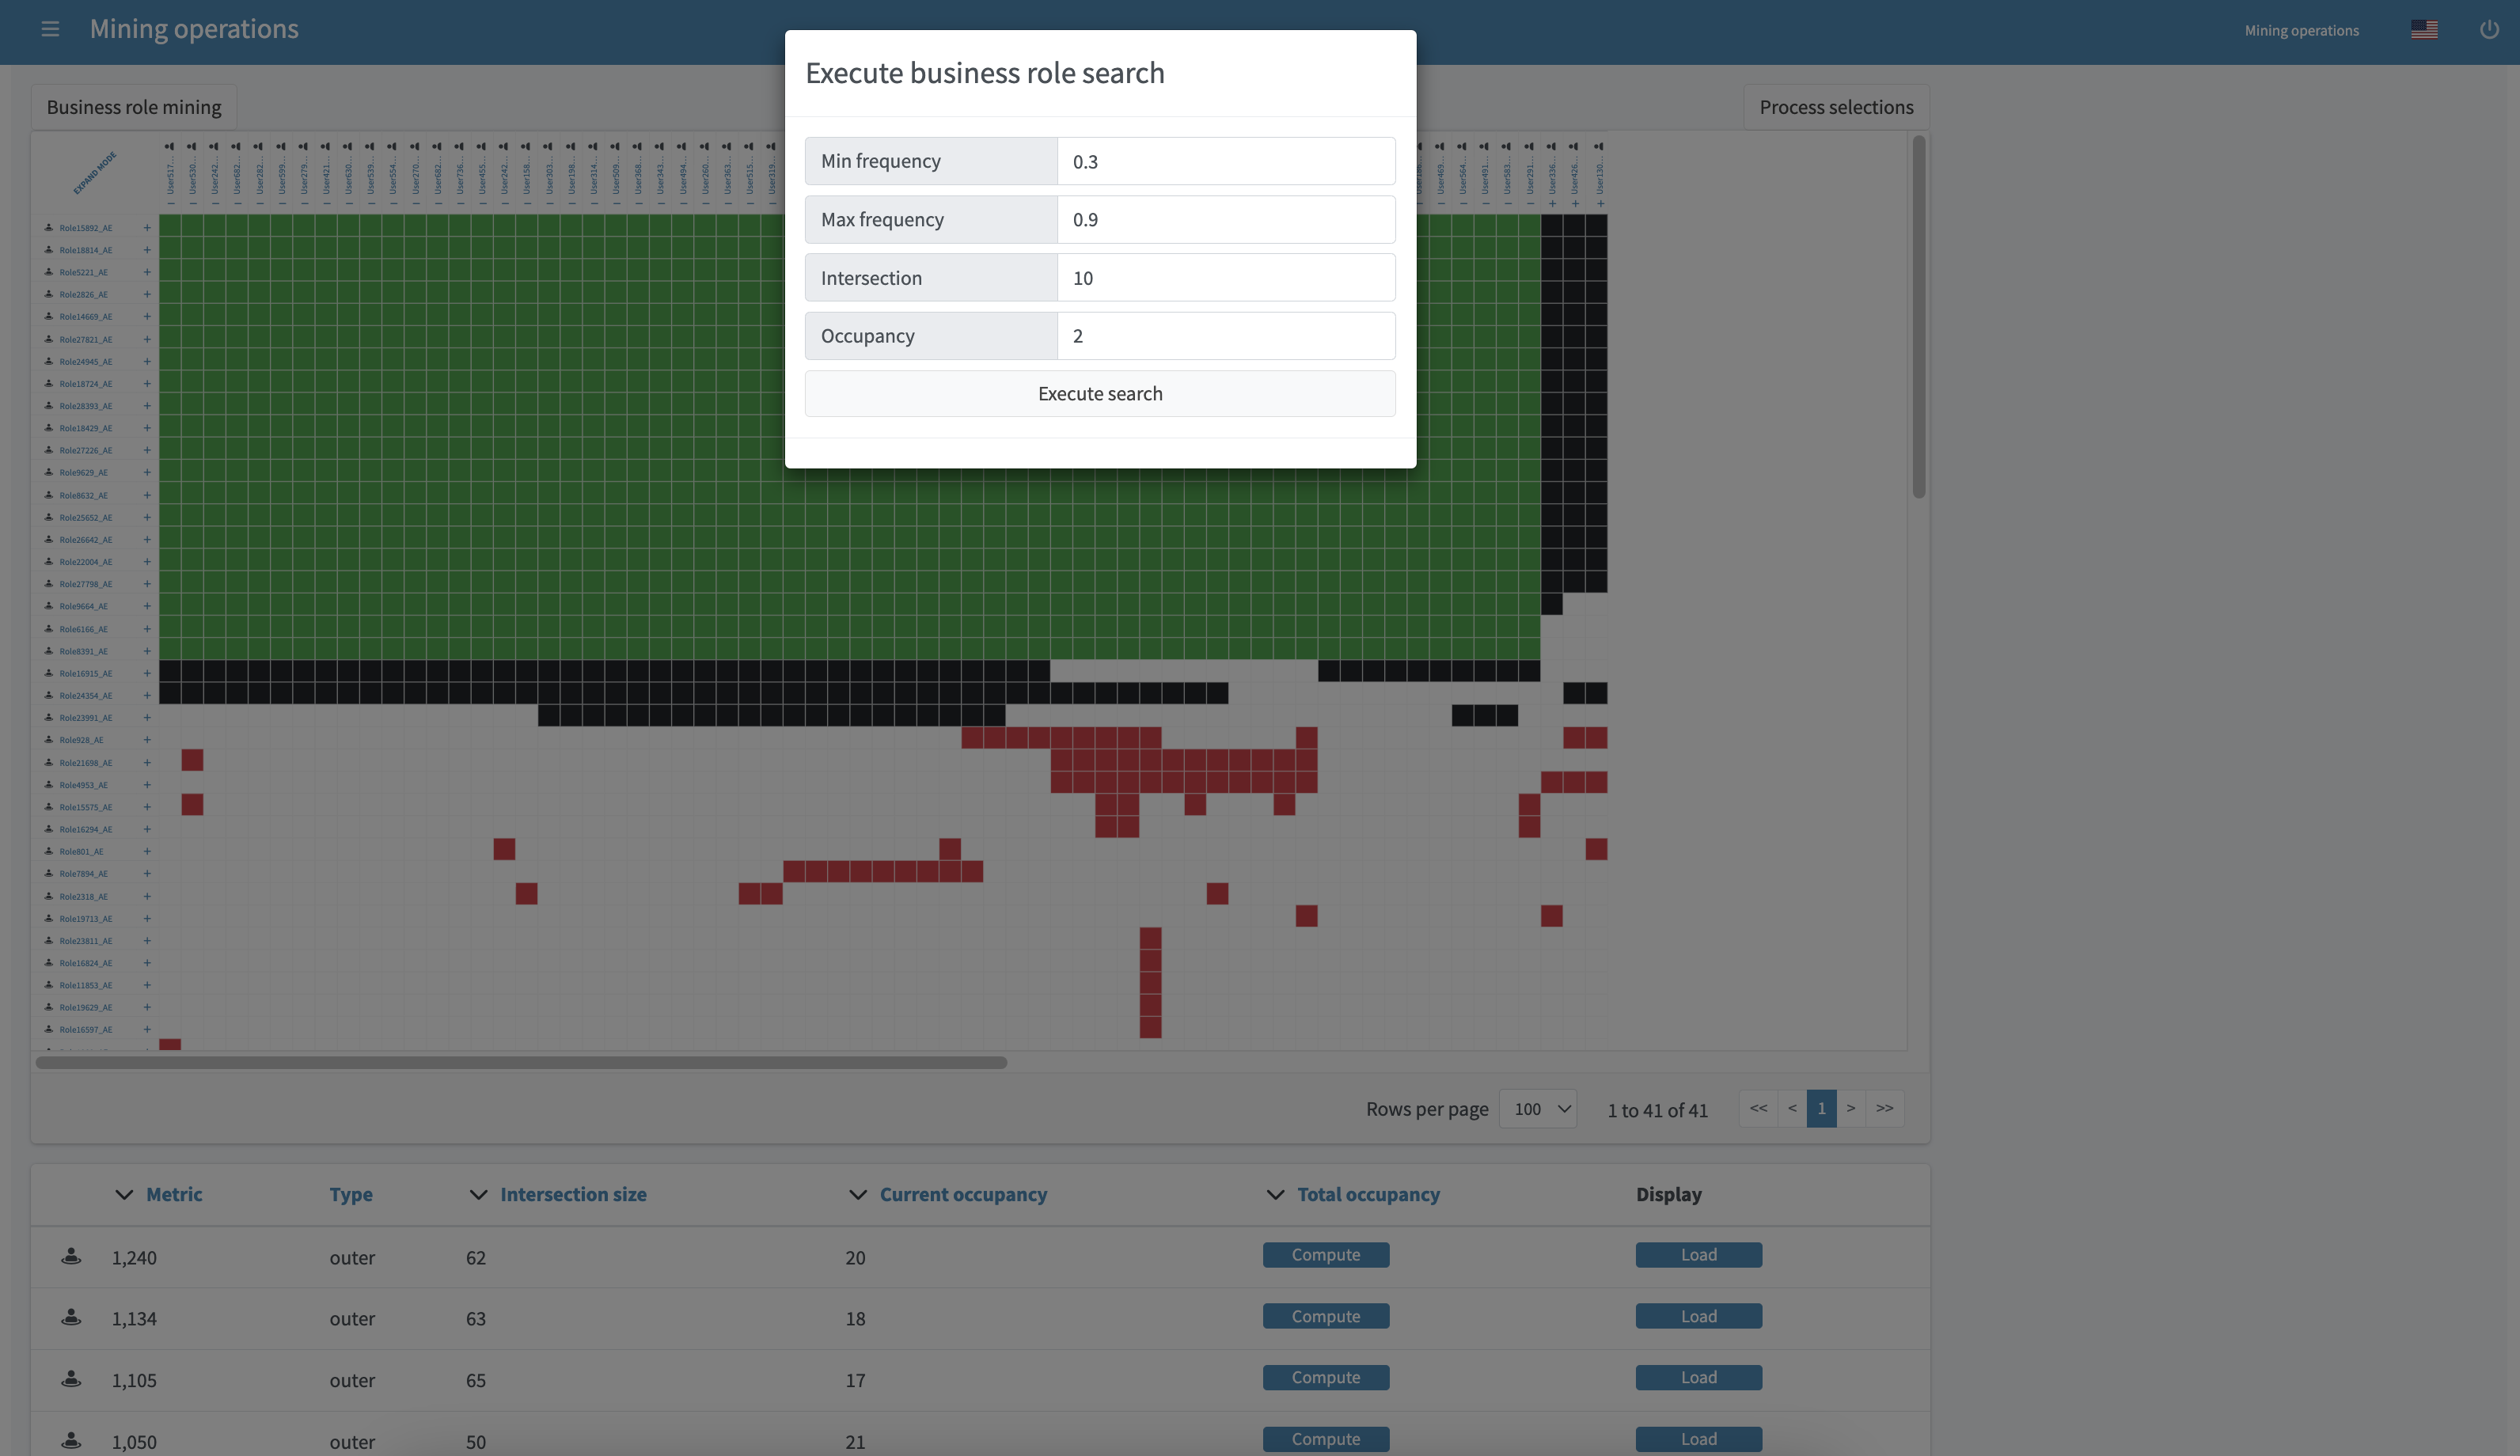
Task: Click the horizontal scrollbar under the grid
Action: [521, 1063]
